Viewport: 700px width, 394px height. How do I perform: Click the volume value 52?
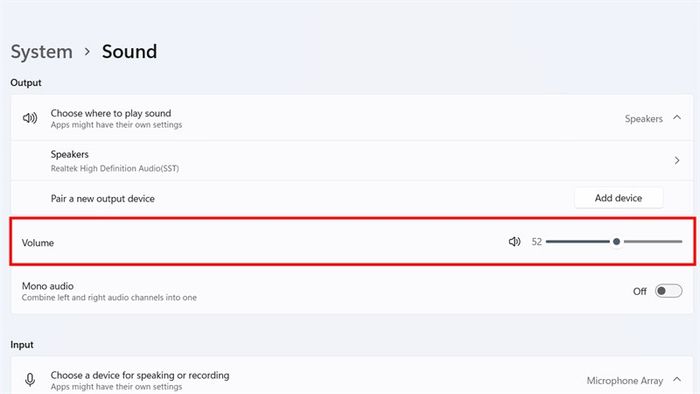tap(537, 242)
